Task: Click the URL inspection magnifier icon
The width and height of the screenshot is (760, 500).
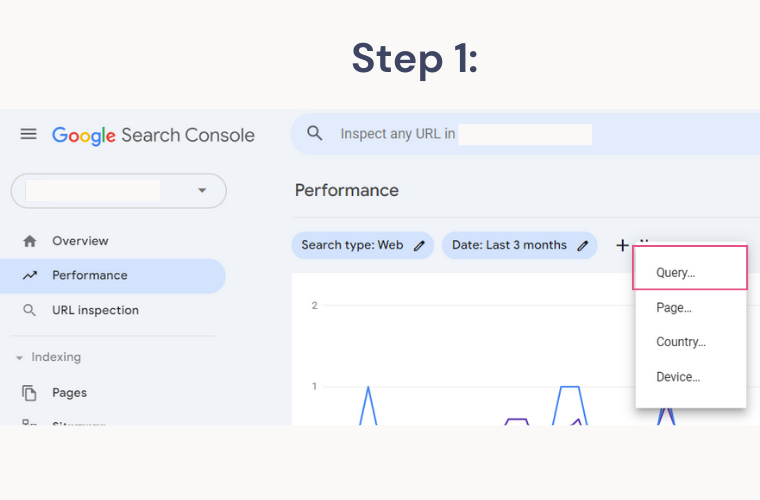Action: click(x=30, y=311)
